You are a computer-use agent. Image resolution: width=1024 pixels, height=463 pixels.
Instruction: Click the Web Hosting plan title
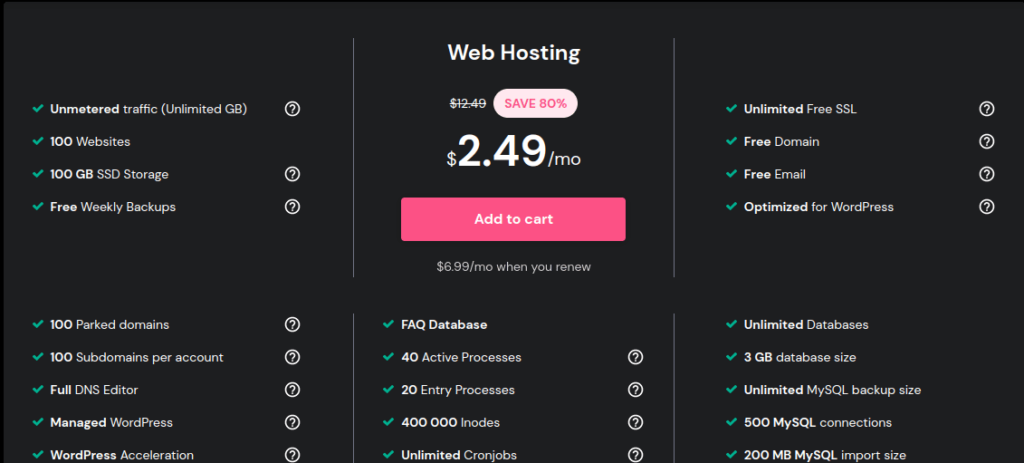pos(513,53)
